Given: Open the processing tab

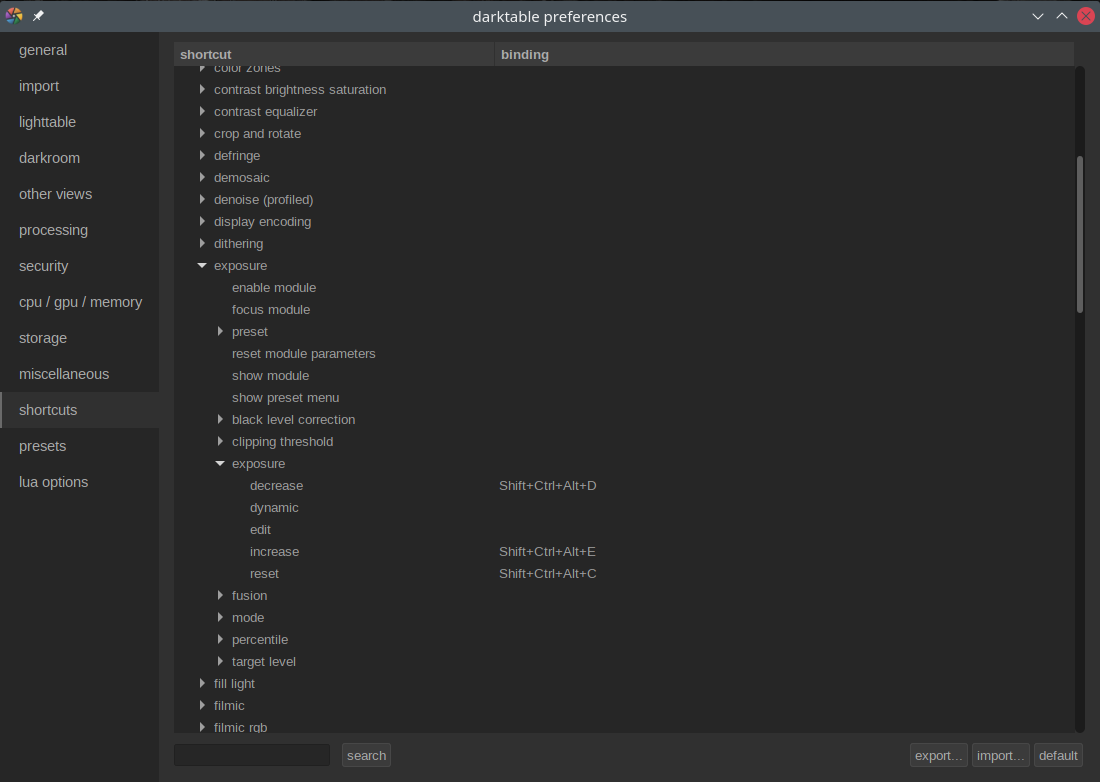Looking at the screenshot, I should pos(79,230).
